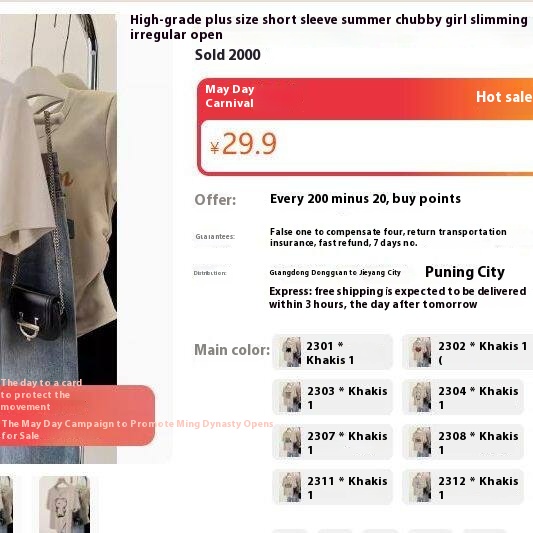533x533 pixels.
Task: Pick the 2303 * Khakis 1 variant
Action: pyautogui.click(x=332, y=397)
